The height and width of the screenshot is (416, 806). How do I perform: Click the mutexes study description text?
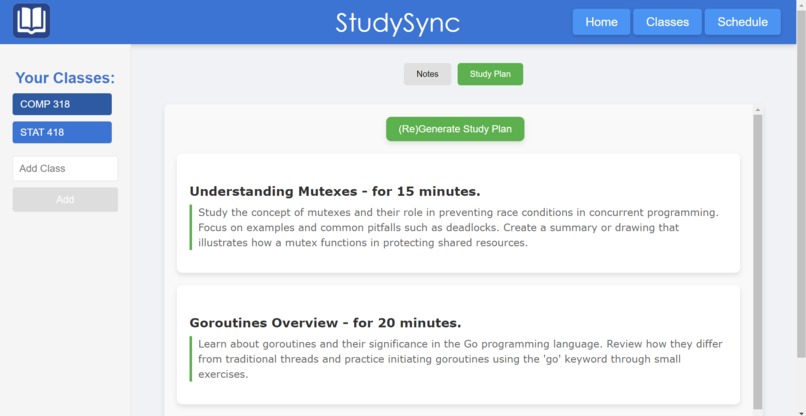click(x=458, y=227)
